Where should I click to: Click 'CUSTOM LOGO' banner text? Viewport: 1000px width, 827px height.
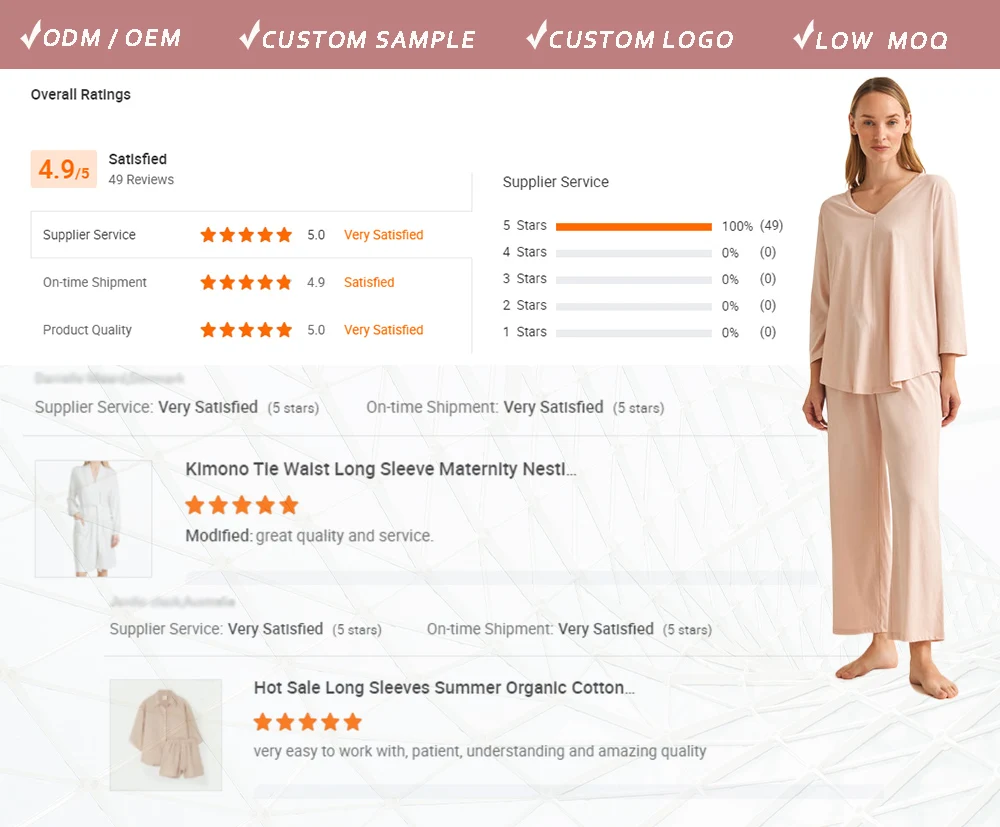coord(641,40)
